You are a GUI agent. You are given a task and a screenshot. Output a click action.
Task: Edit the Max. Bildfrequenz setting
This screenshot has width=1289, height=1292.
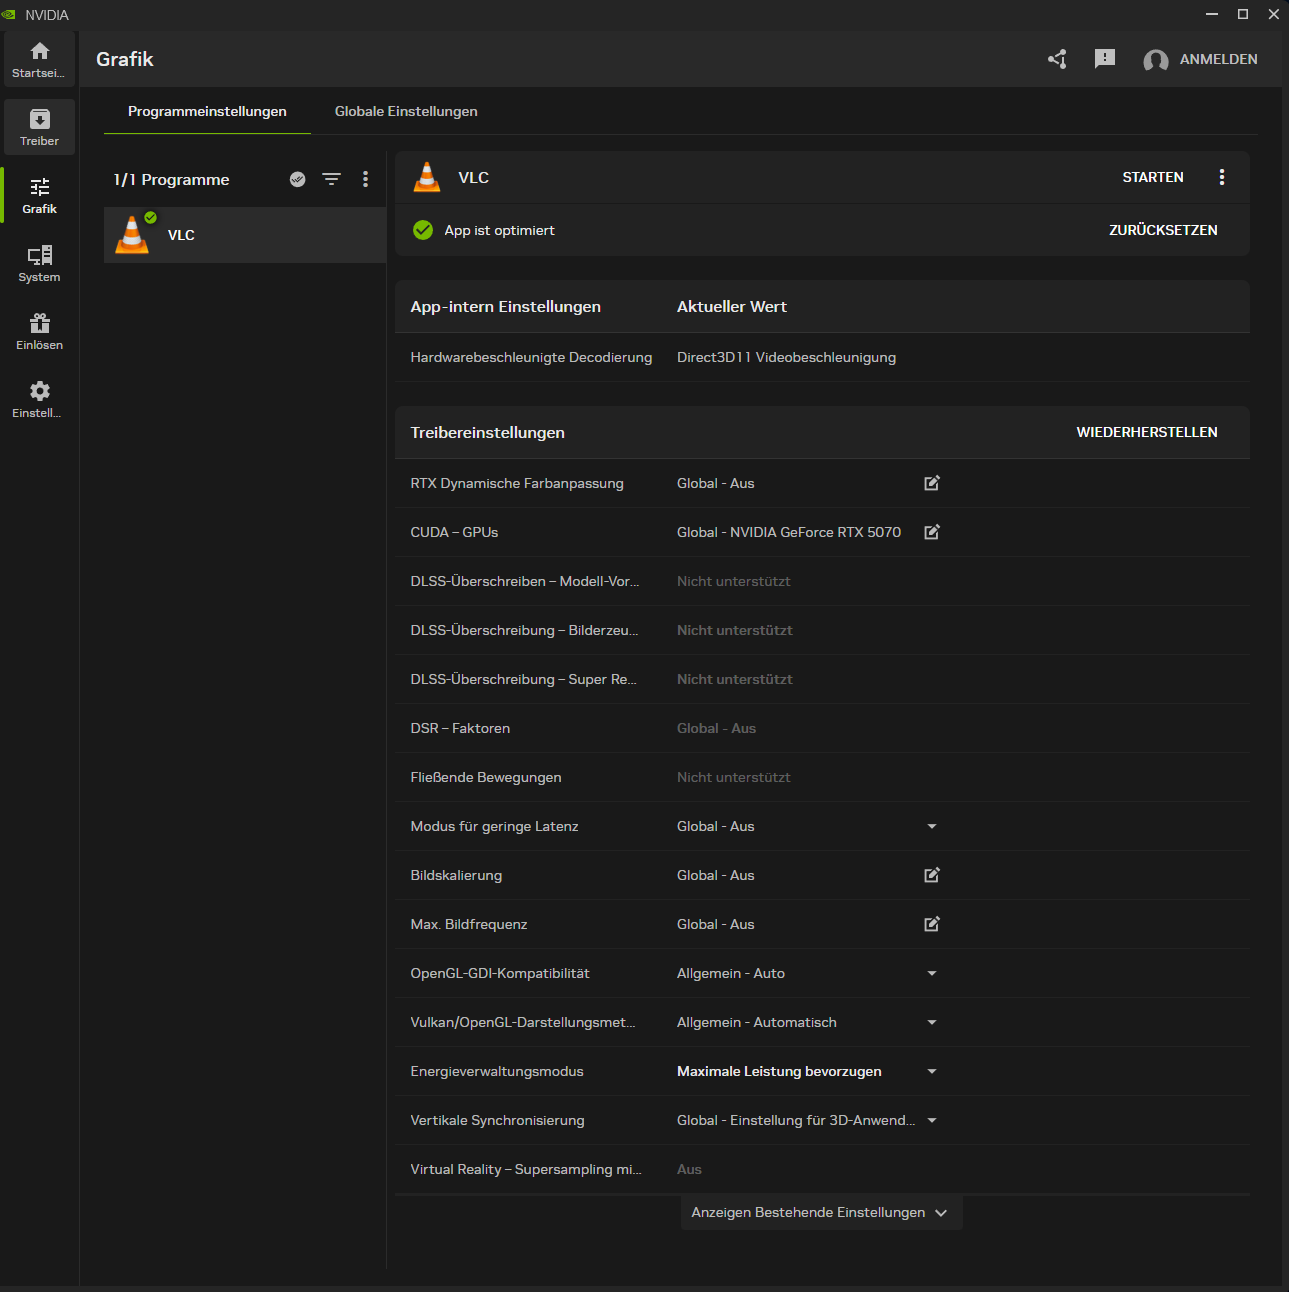pyautogui.click(x=931, y=924)
